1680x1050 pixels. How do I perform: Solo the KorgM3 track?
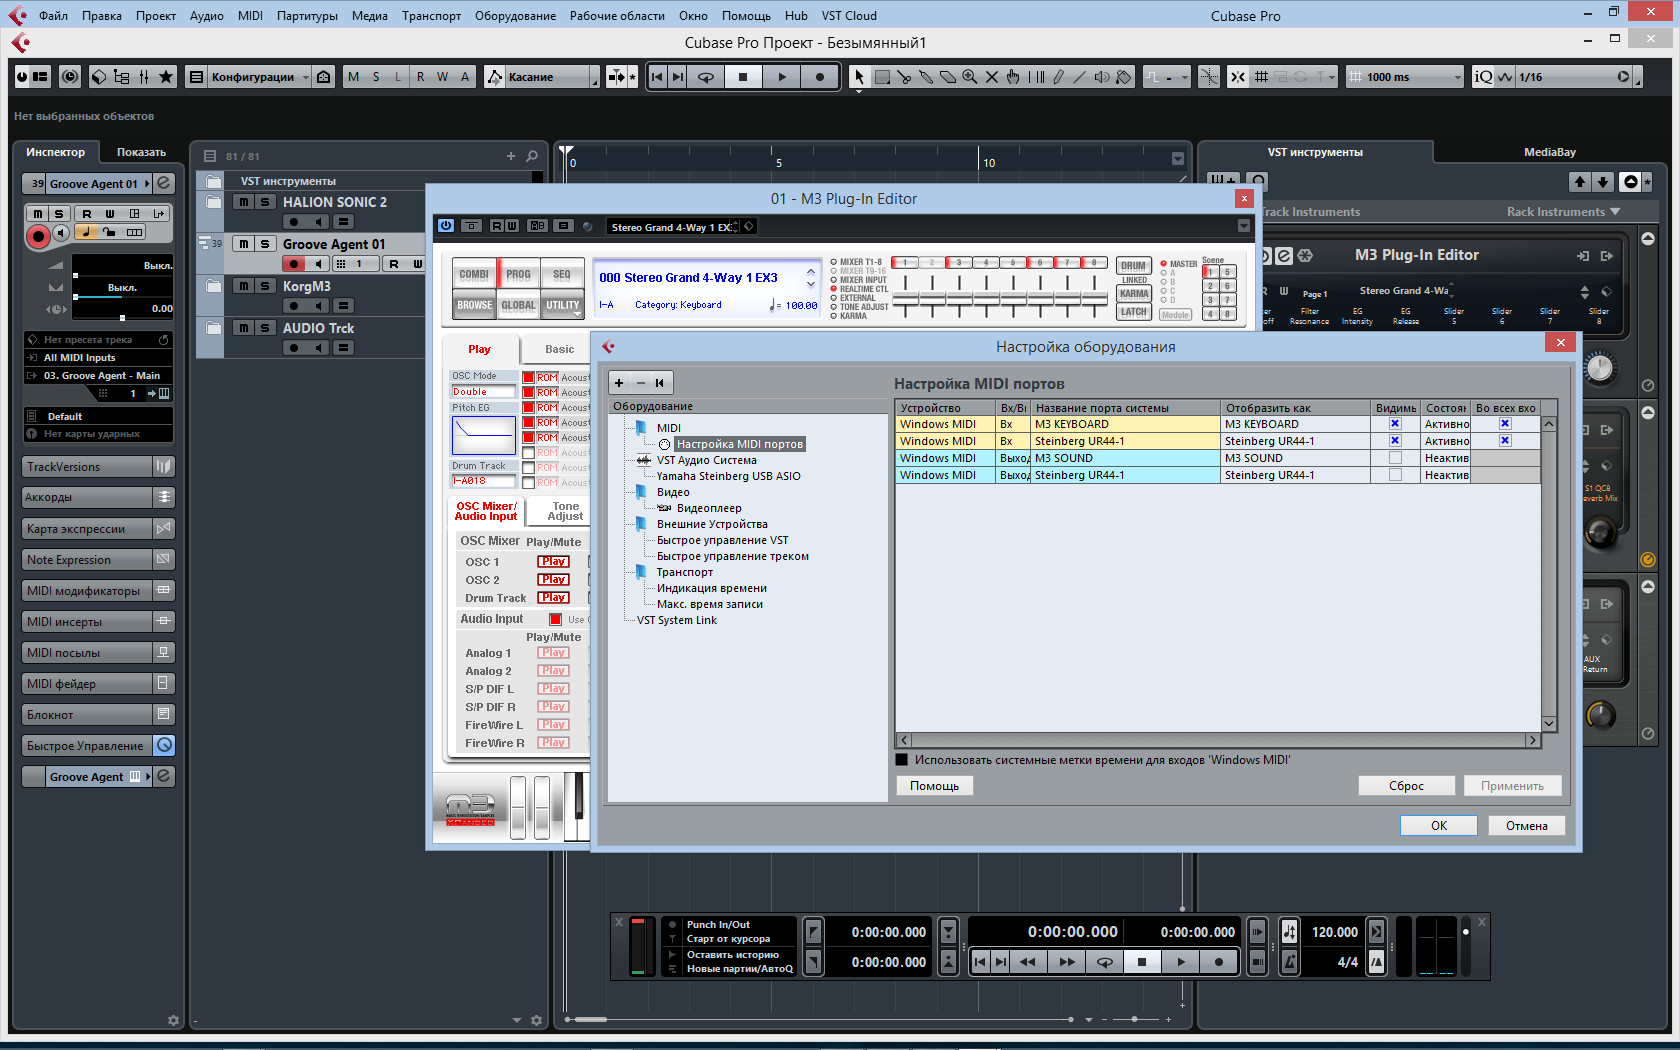click(265, 286)
